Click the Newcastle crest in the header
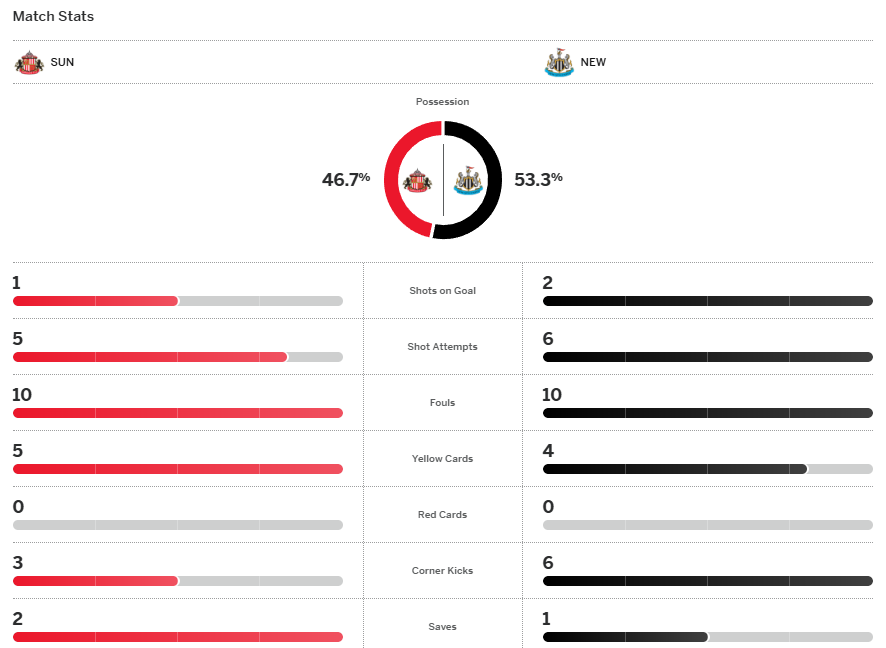 pyautogui.click(x=559, y=62)
